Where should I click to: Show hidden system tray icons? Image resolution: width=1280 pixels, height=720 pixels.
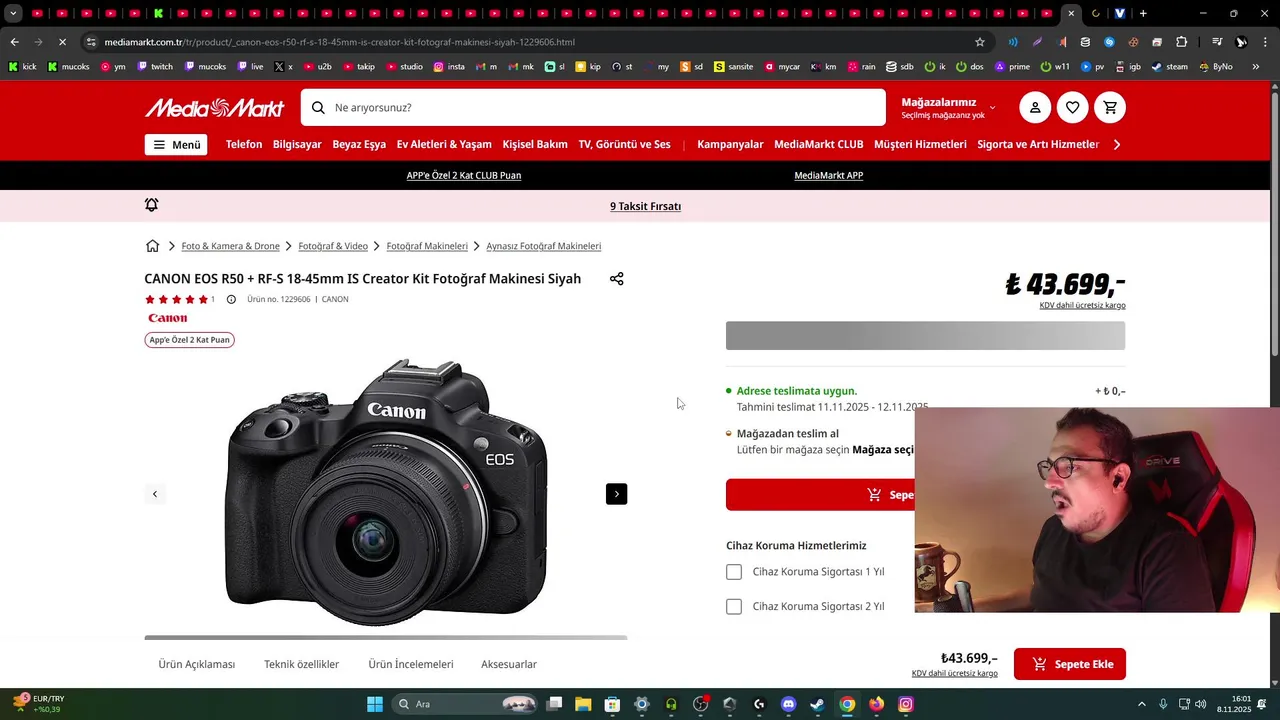[x=1142, y=704]
